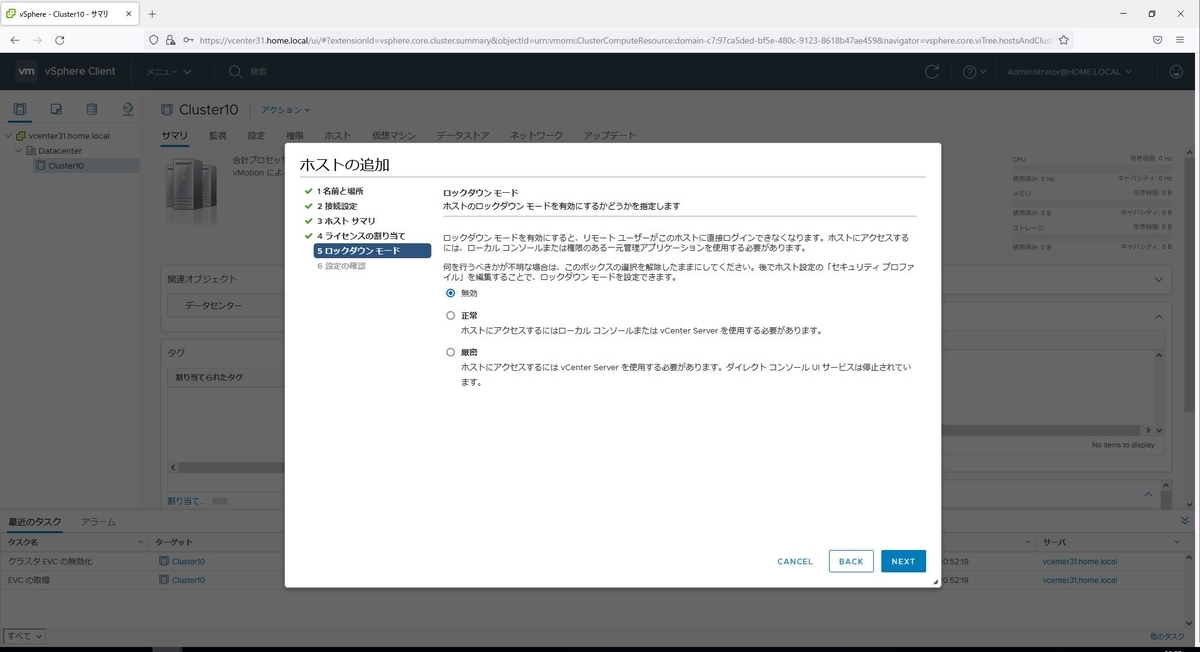Open the Administrator@HOME.LOCAL user dropdown
This screenshot has width=1200, height=652.
point(1069,72)
